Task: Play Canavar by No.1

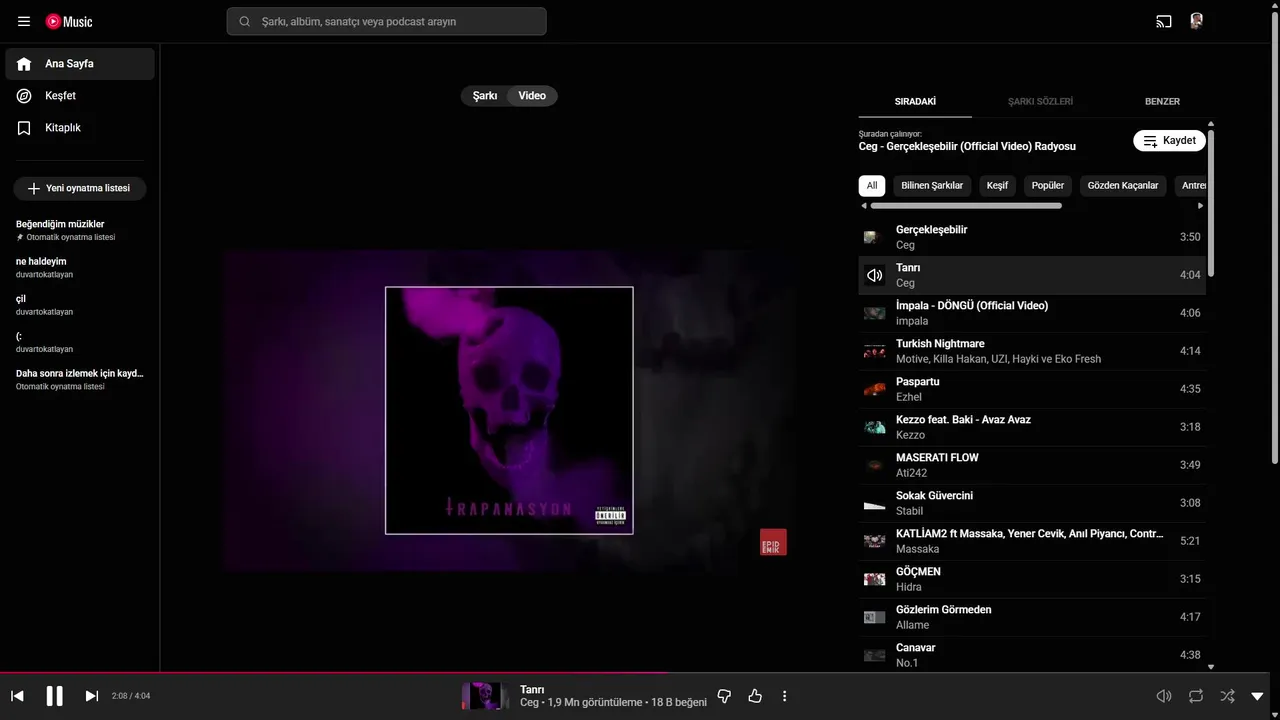Action: pyautogui.click(x=1032, y=655)
